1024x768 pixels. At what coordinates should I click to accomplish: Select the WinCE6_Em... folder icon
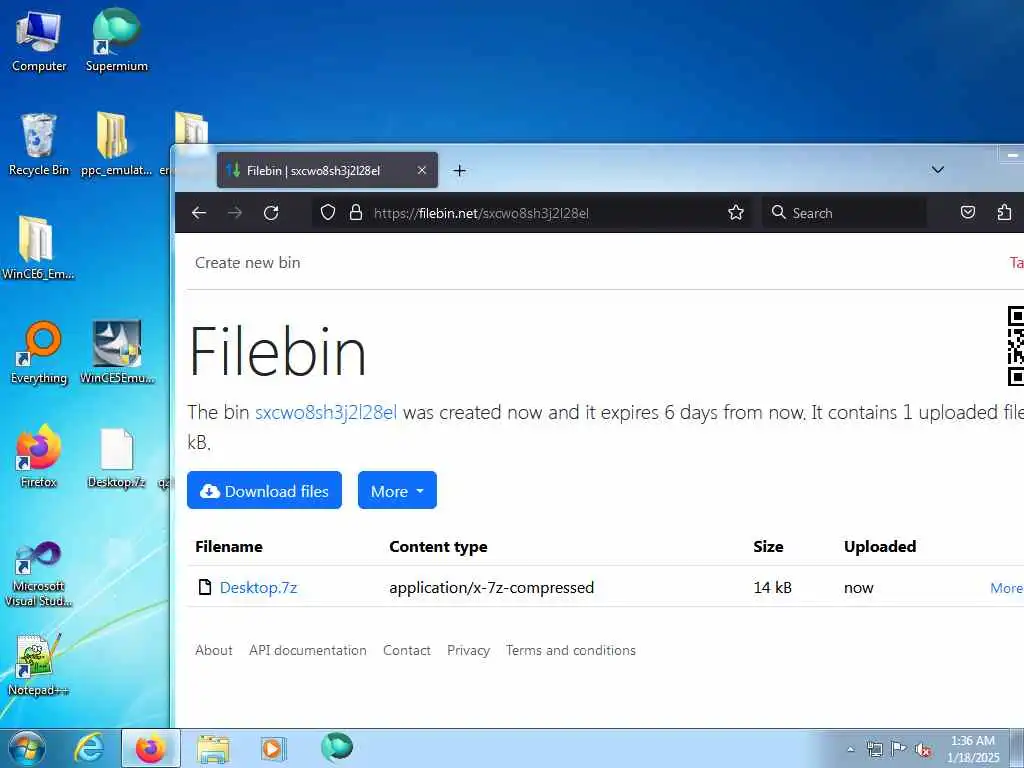click(38, 248)
